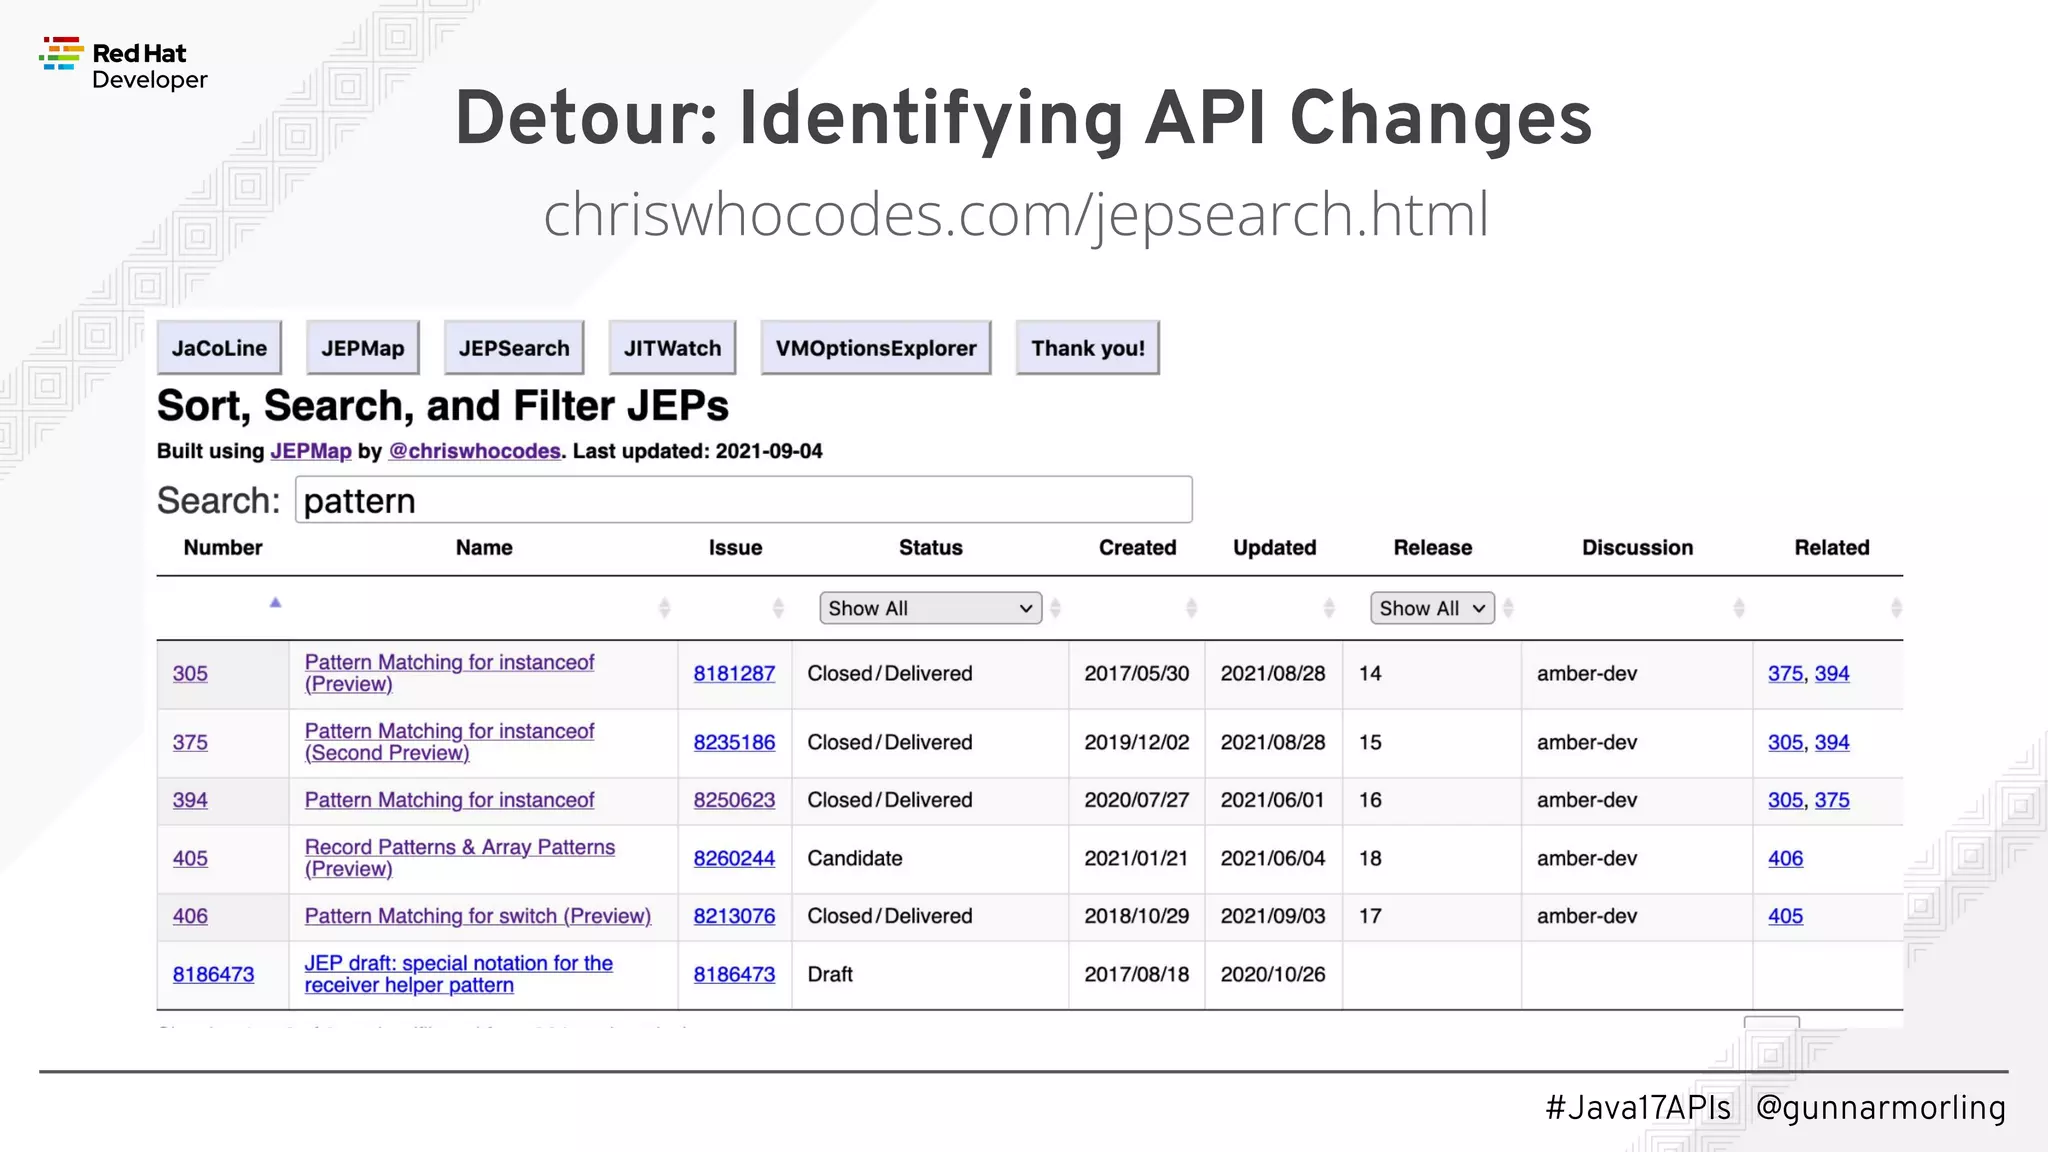This screenshot has width=2048, height=1152.
Task: Open related link 375 in row 394
Action: (1832, 801)
